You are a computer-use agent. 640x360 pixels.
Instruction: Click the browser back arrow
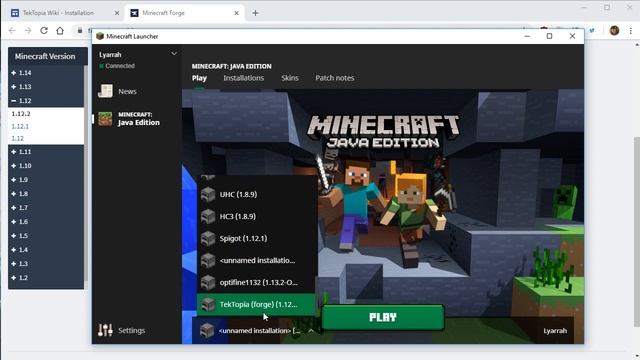[12, 31]
